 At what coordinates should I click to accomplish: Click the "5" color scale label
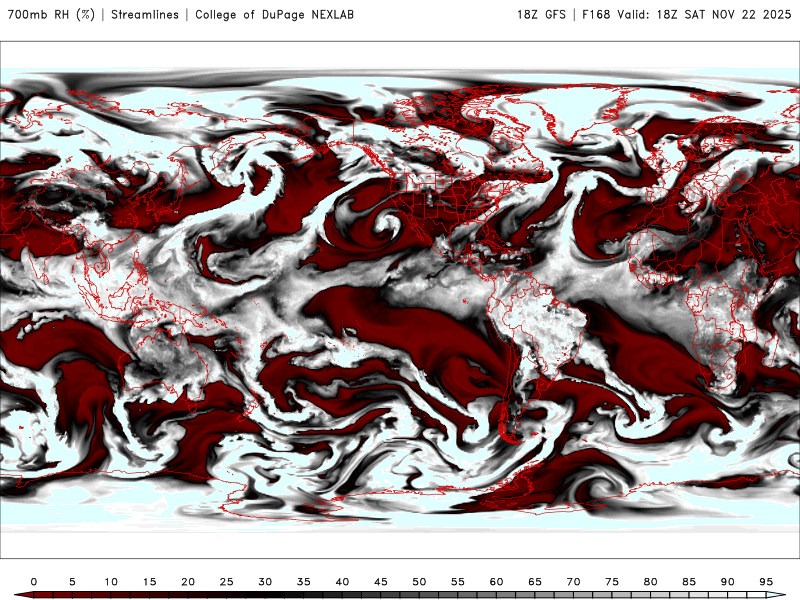[x=72, y=582]
